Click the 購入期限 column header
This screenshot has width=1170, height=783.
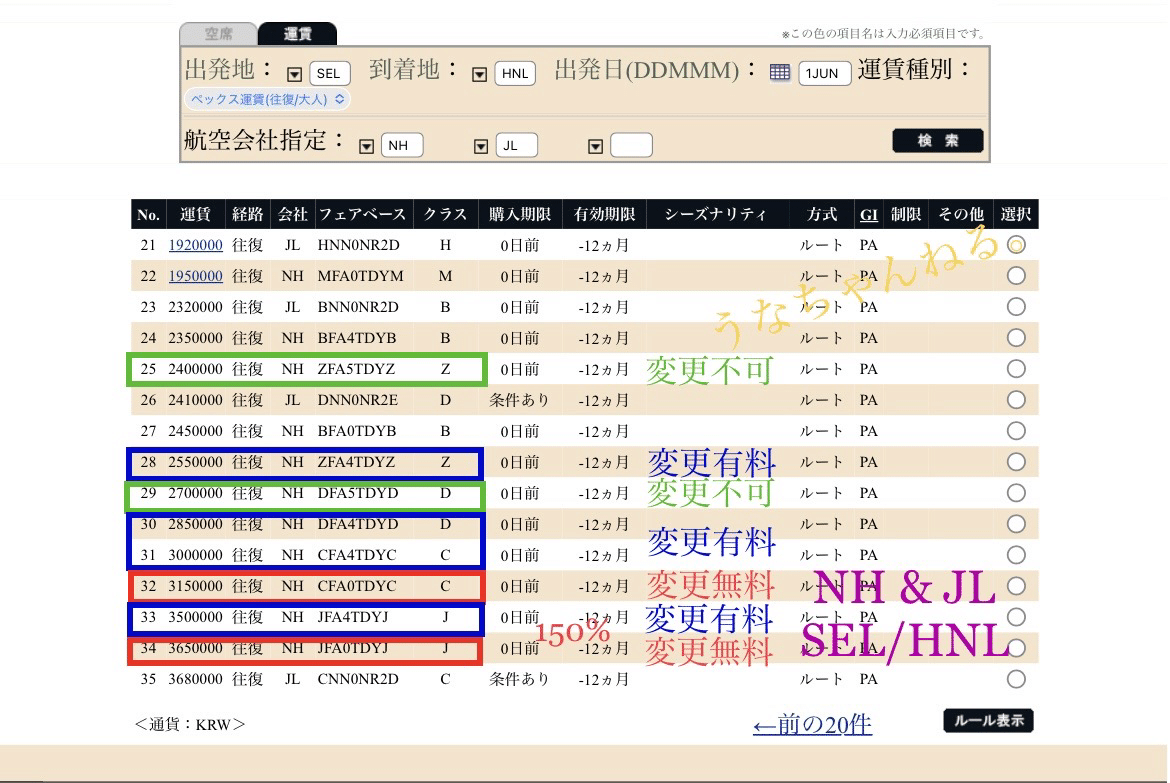pos(520,215)
